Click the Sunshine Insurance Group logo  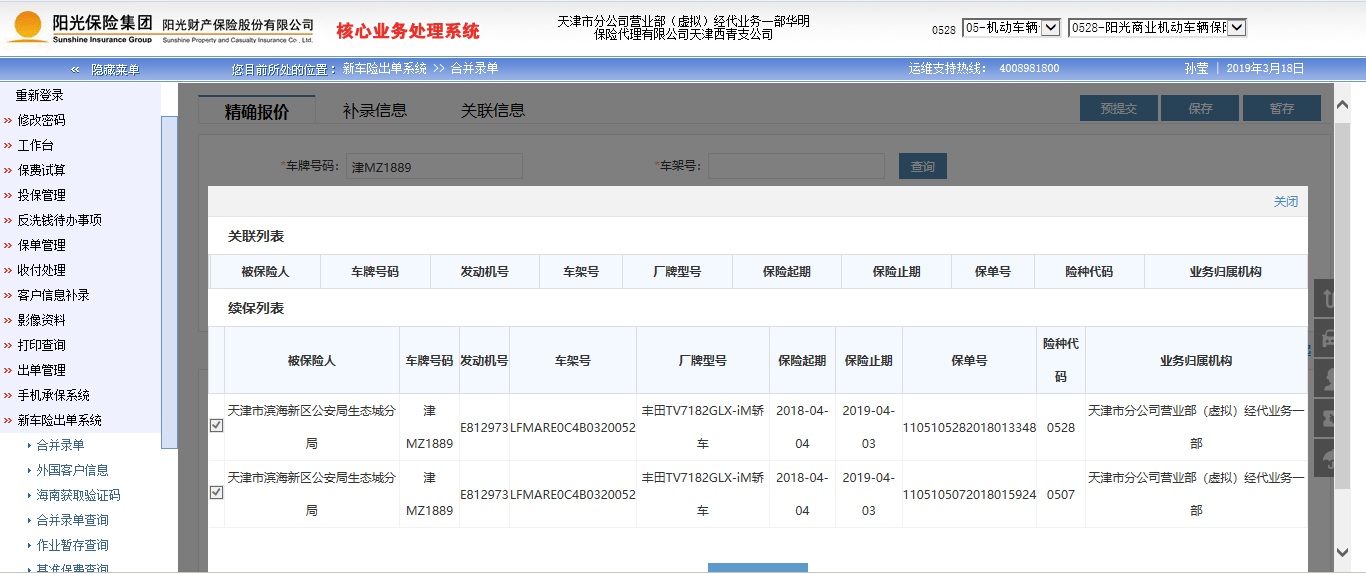pos(80,27)
